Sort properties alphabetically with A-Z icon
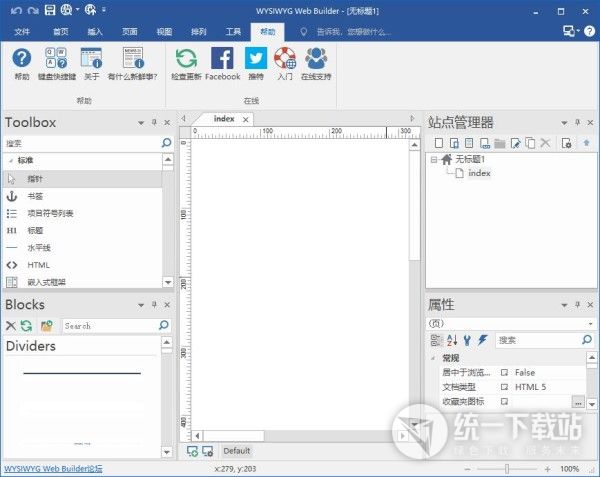Screen dimensions: 600x477 tap(451, 340)
